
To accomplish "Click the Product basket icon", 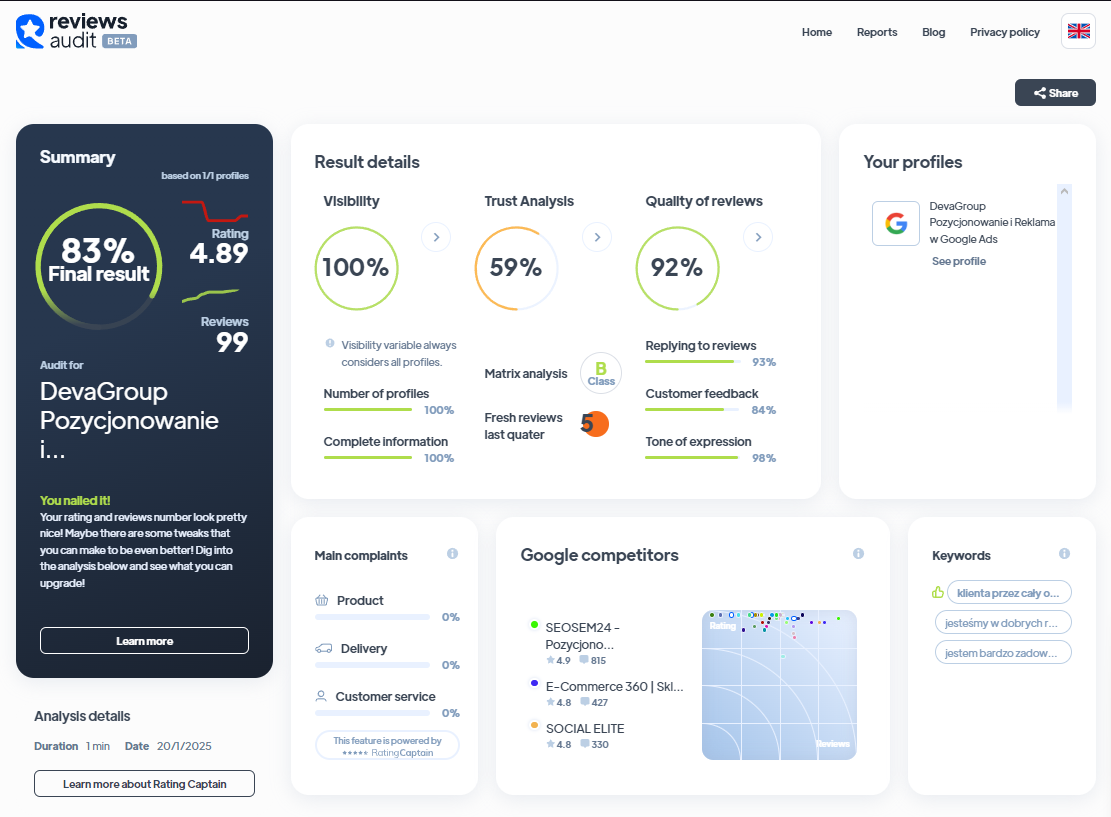I will click(322, 600).
